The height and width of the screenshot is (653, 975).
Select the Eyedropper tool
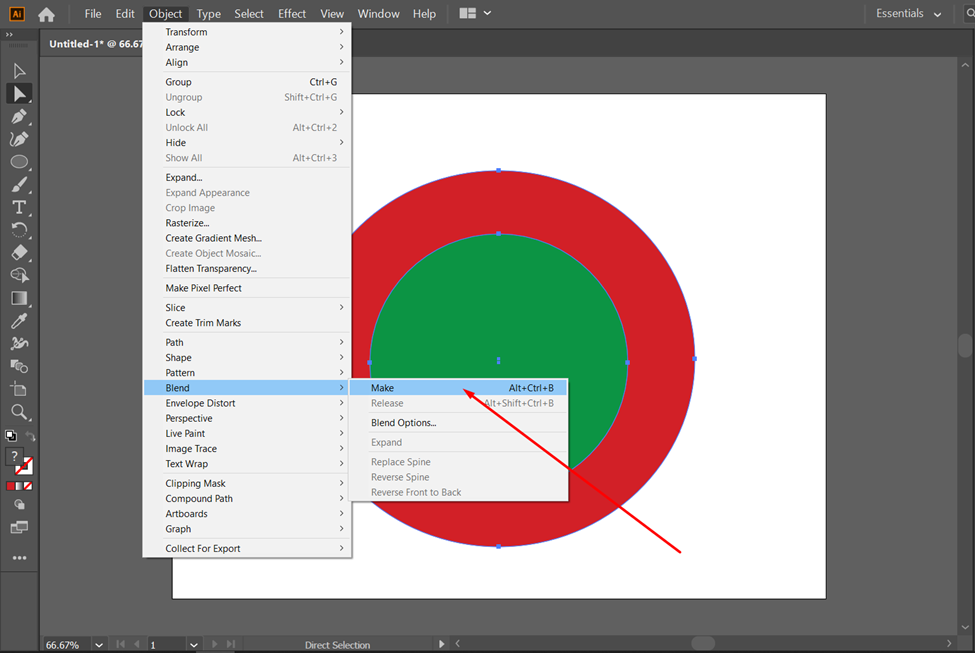click(19, 321)
